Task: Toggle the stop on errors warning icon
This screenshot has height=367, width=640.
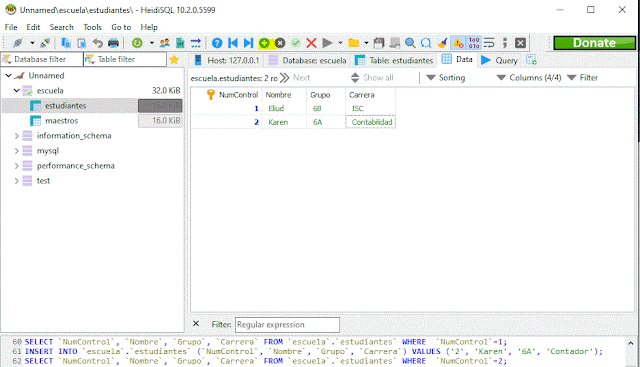Action: [x=458, y=43]
